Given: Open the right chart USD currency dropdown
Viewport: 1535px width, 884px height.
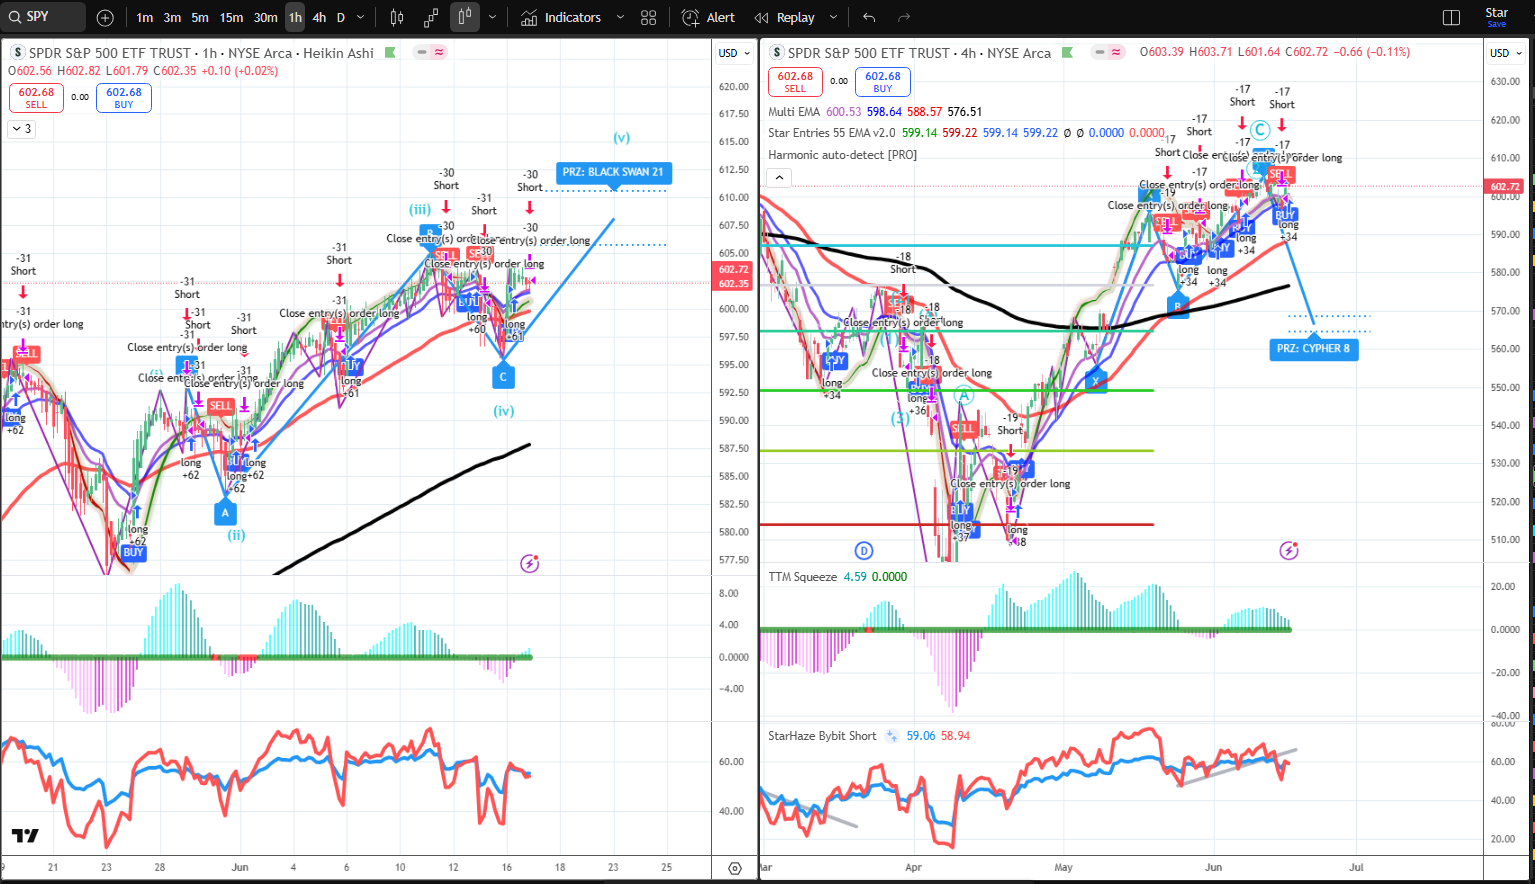Looking at the screenshot, I should (1506, 53).
